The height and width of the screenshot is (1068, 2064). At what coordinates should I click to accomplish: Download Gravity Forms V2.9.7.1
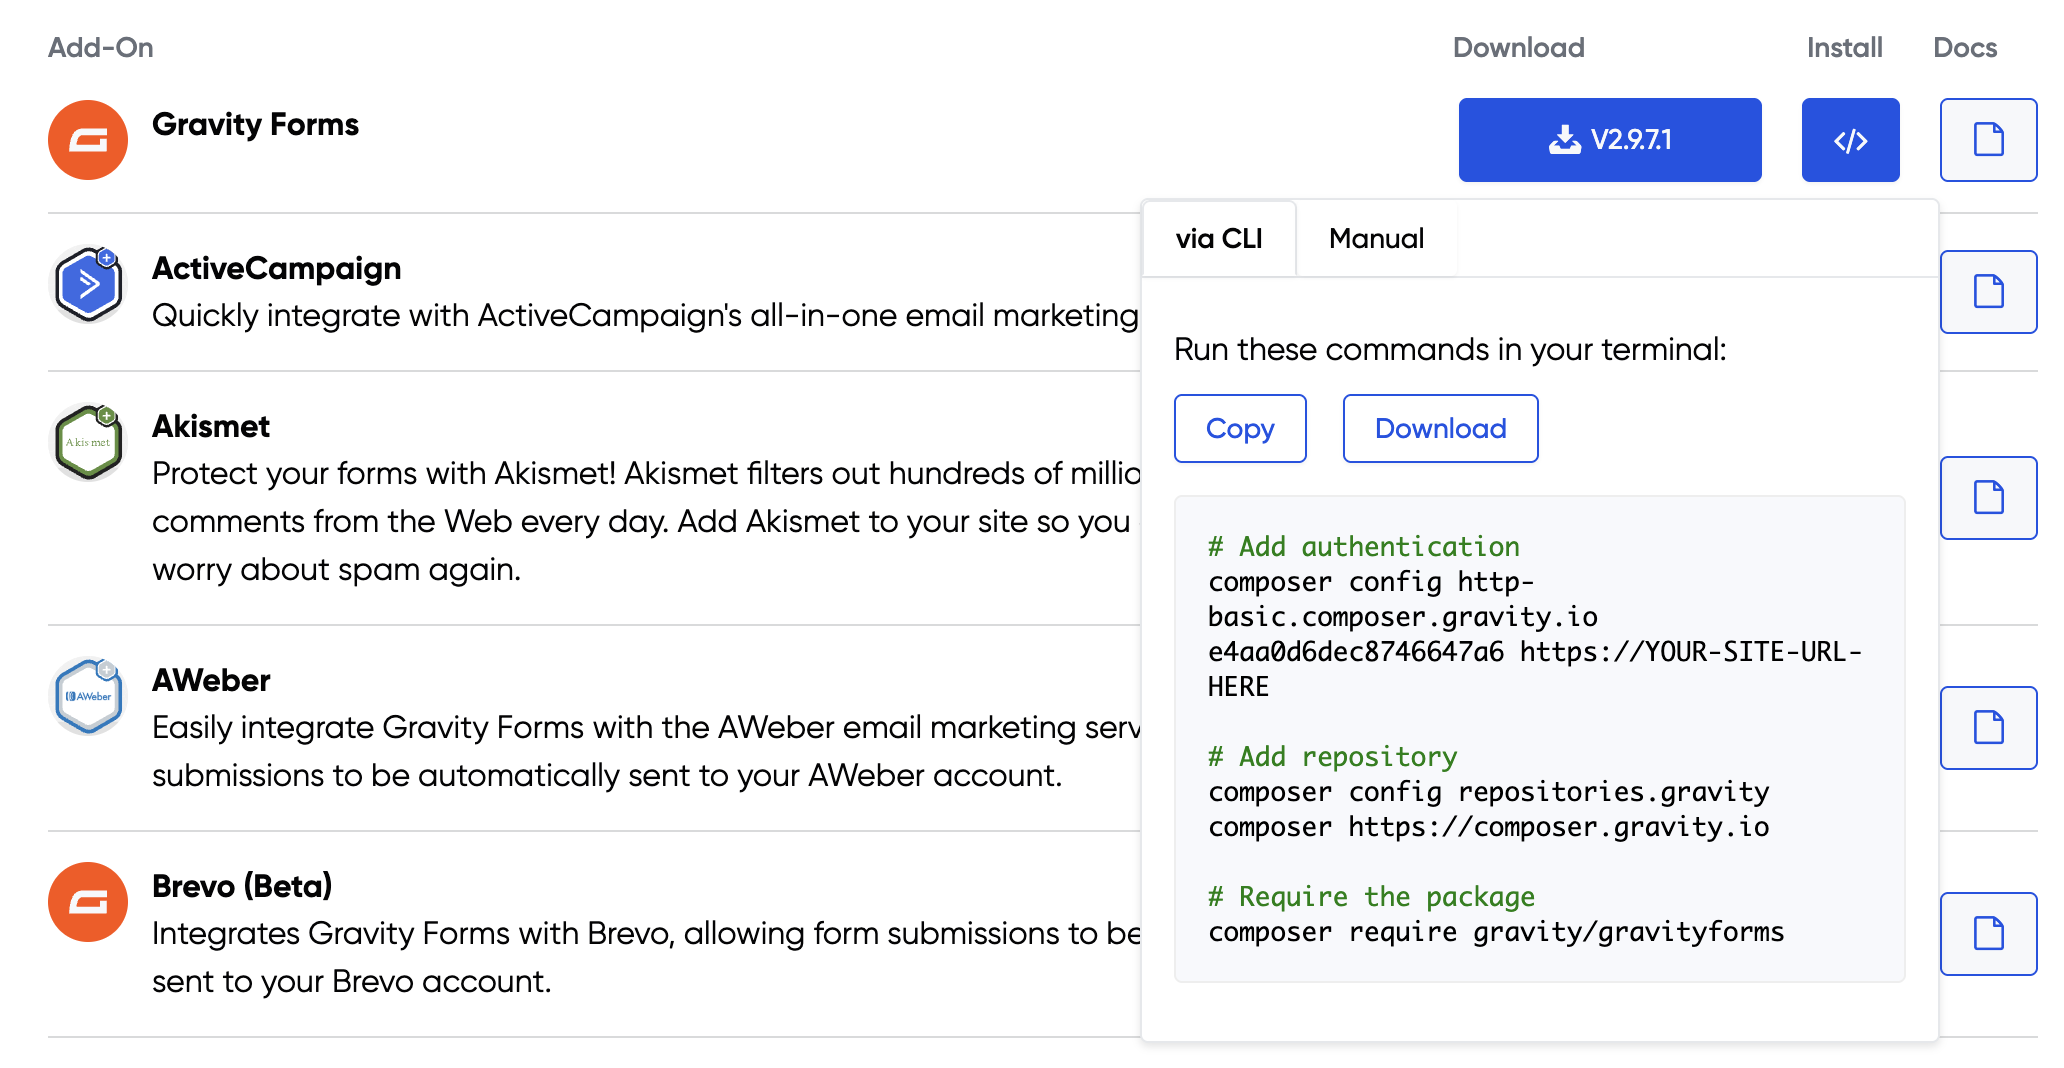(x=1609, y=140)
